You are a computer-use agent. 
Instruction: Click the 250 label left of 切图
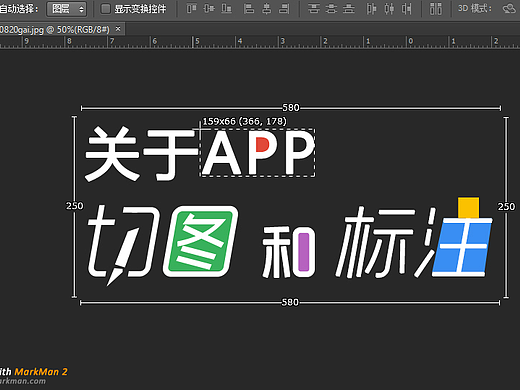75,206
